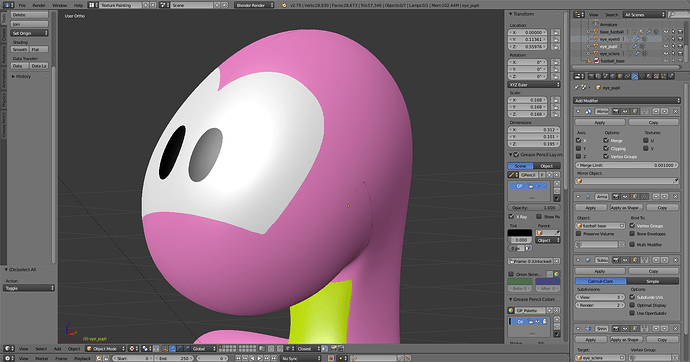Image resolution: width=690 pixels, height=362 pixels.
Task: Toggle visibility eye of eye_pupil in outliner
Action: point(666,46)
